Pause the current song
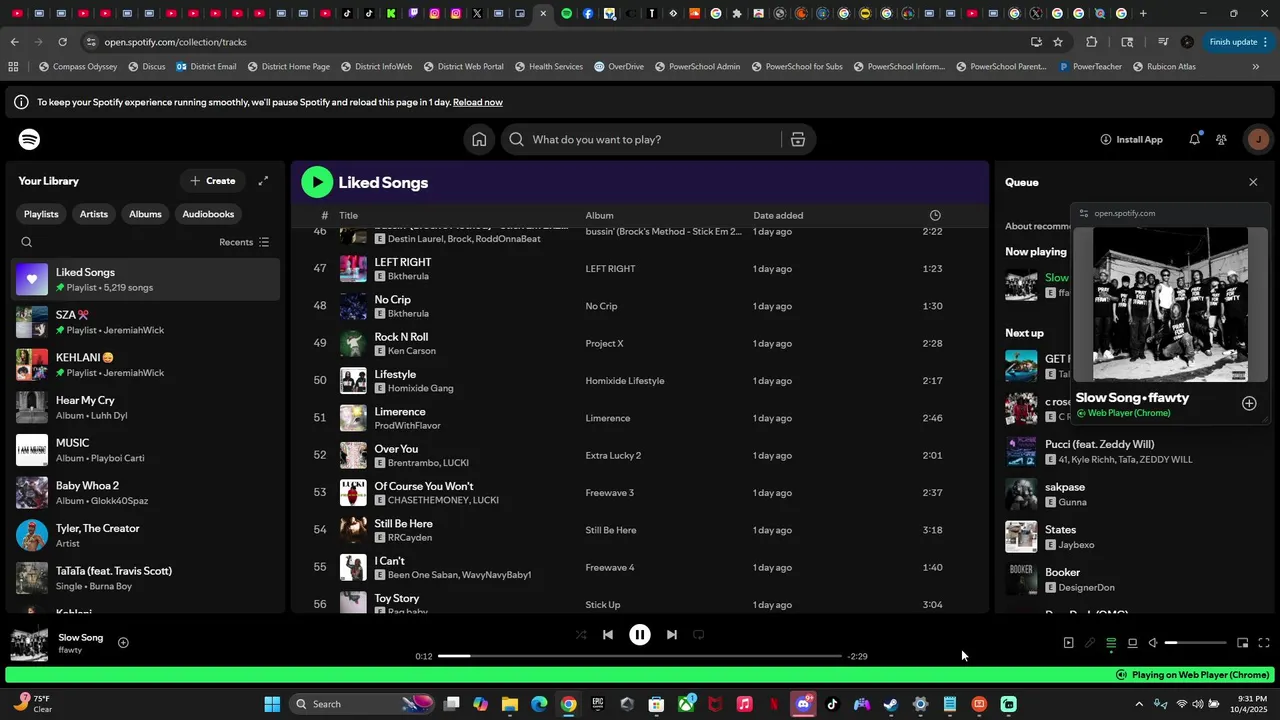The image size is (1280, 720). [x=640, y=634]
